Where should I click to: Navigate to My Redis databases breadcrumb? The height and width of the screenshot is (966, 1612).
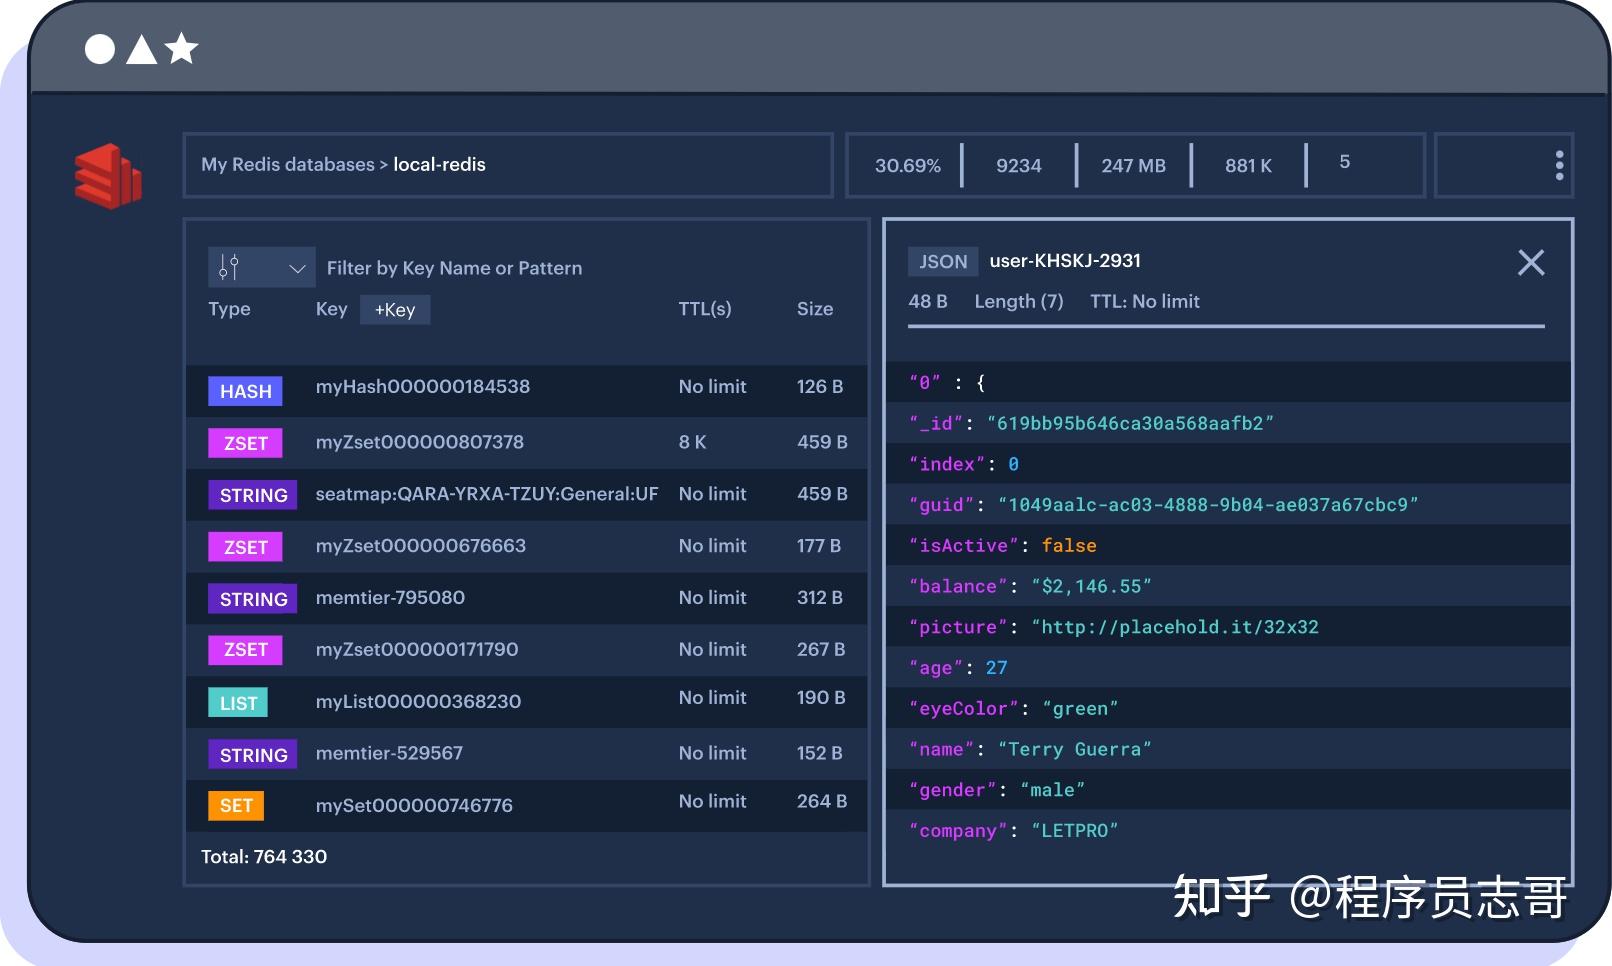(288, 164)
